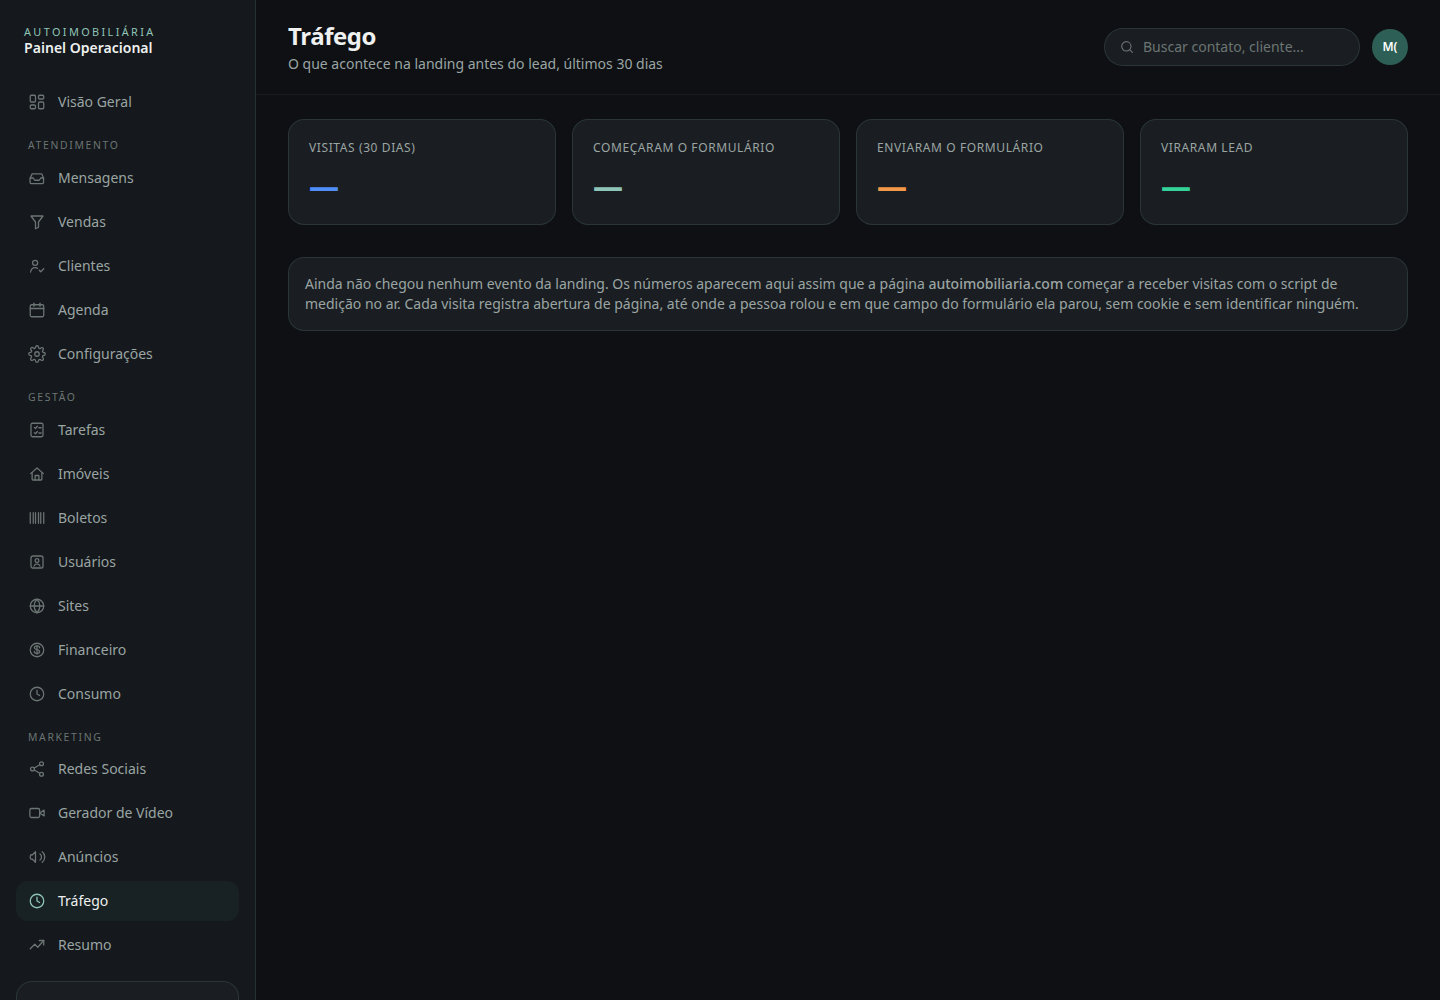Click the autoimobiliaria.com text in the notice

click(995, 284)
